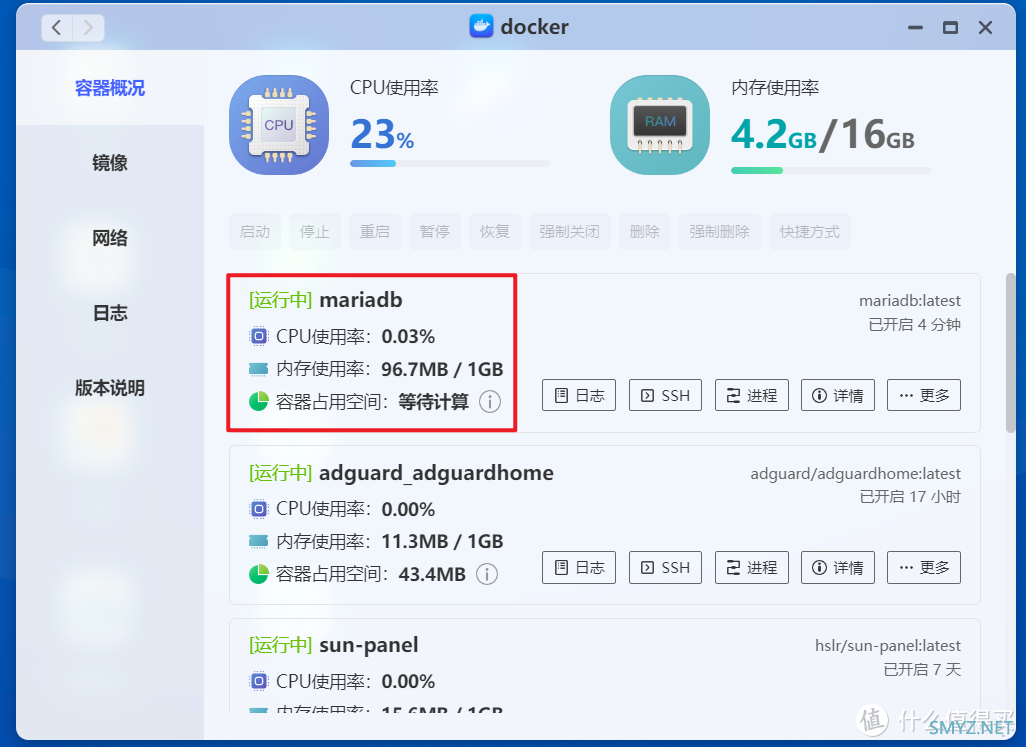The image size is (1026, 747).
Task: Click the back navigation arrow
Action: point(57,28)
